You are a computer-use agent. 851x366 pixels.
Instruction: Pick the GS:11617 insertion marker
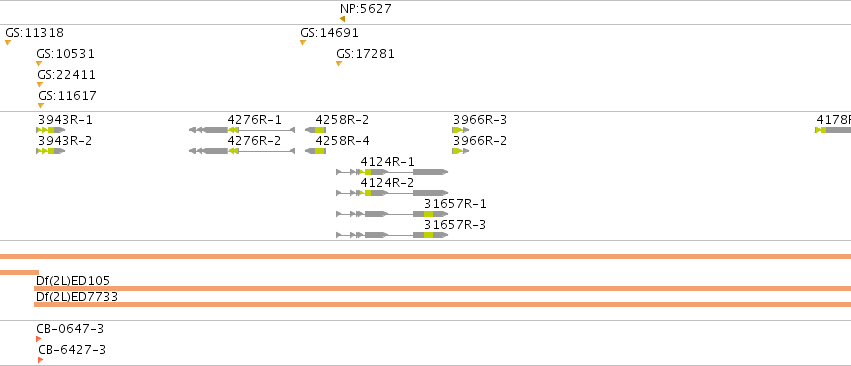coord(41,105)
